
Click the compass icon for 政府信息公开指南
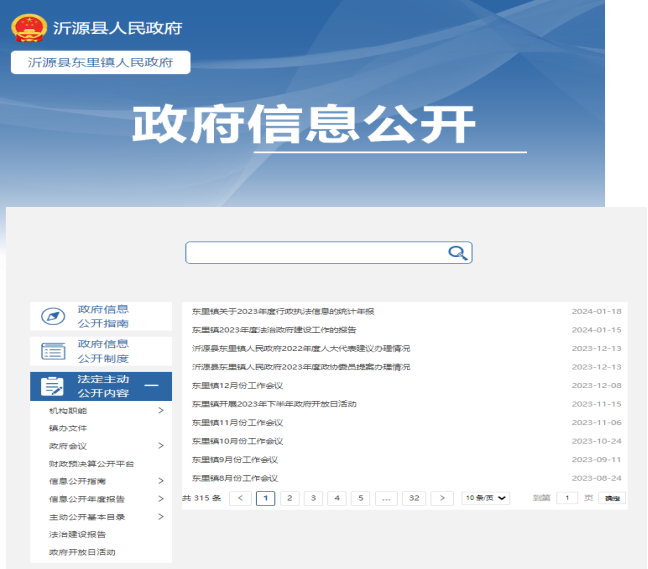pyautogui.click(x=52, y=316)
